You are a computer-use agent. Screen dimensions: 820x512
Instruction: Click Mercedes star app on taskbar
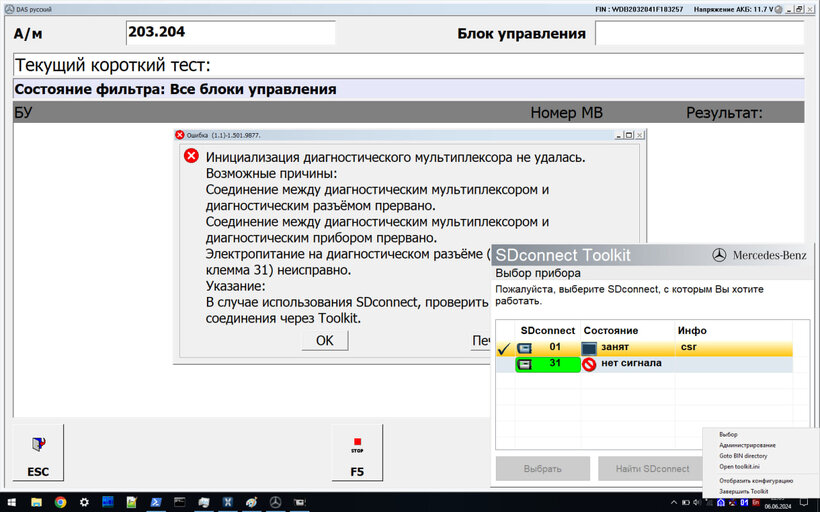tap(276, 503)
